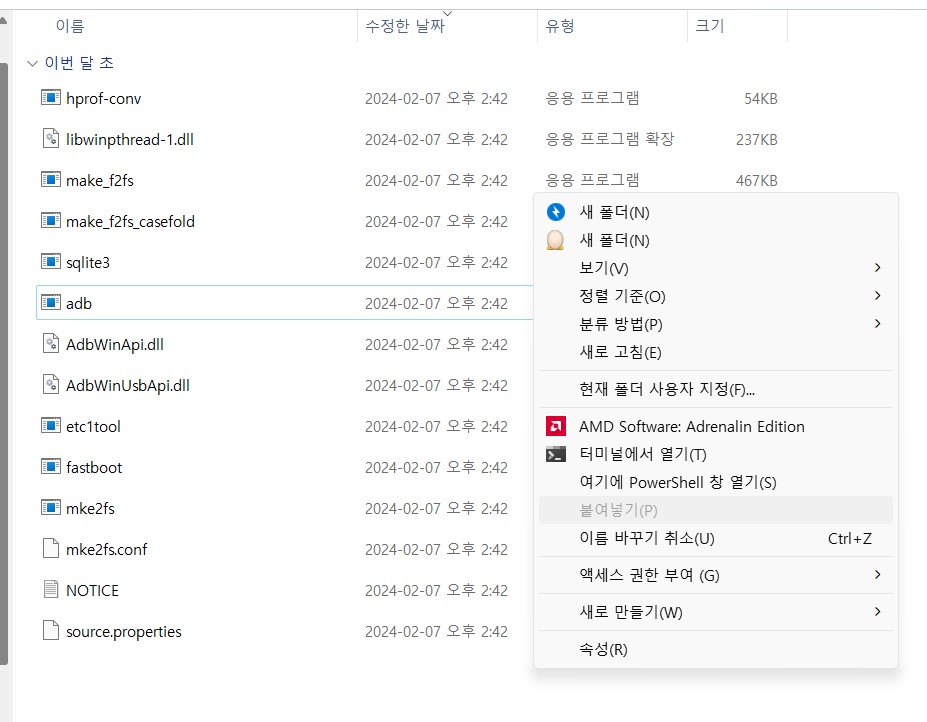This screenshot has width=927, height=722.
Task: Select 이름 바꾸기 취소(U)
Action: 715,538
